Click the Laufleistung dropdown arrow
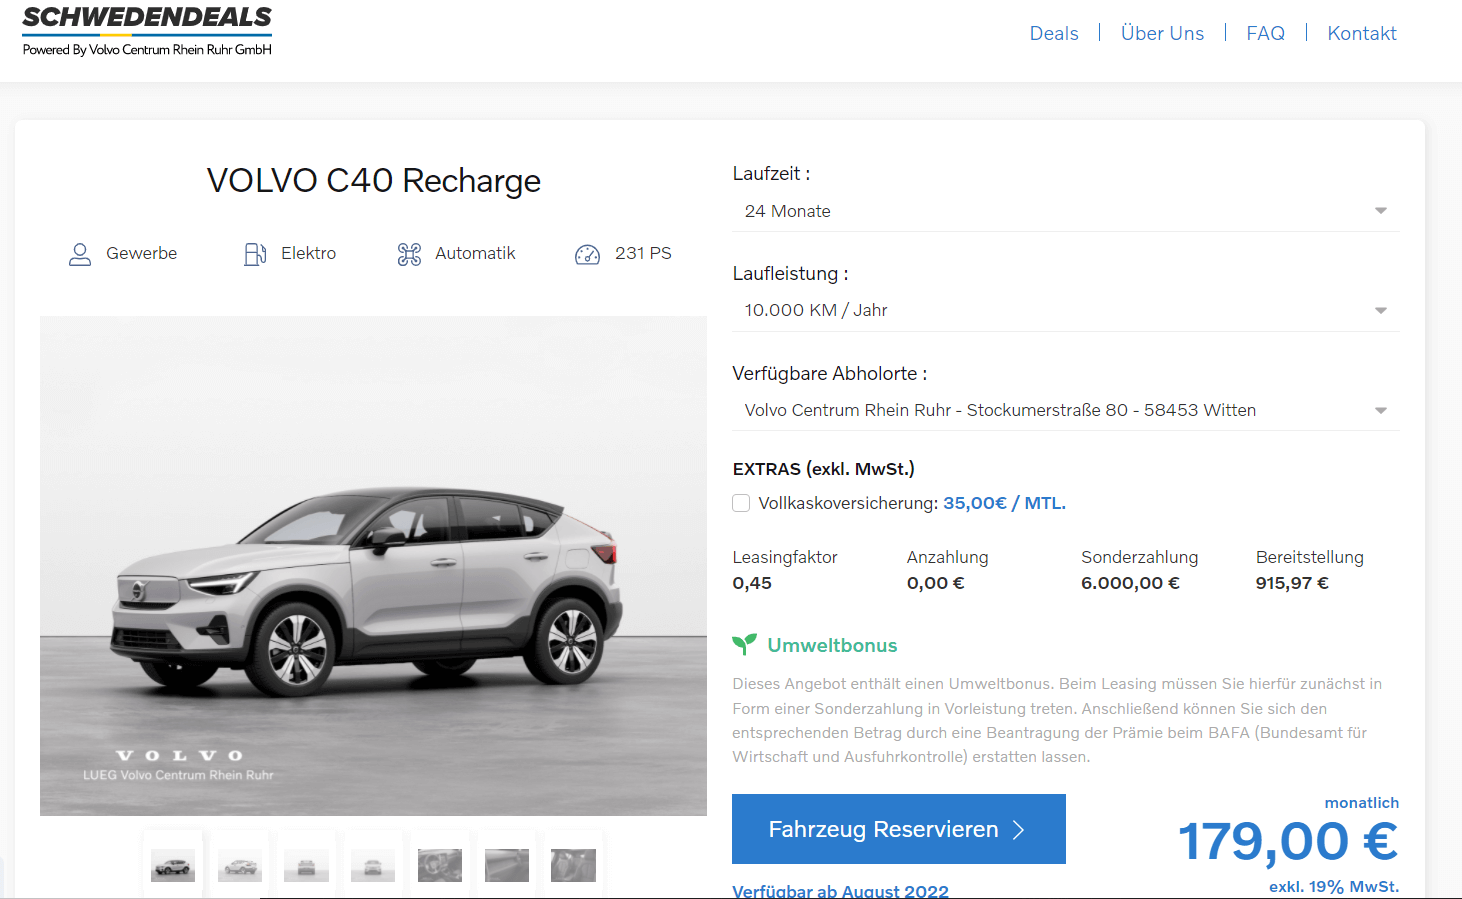Image resolution: width=1462 pixels, height=899 pixels. pyautogui.click(x=1381, y=311)
